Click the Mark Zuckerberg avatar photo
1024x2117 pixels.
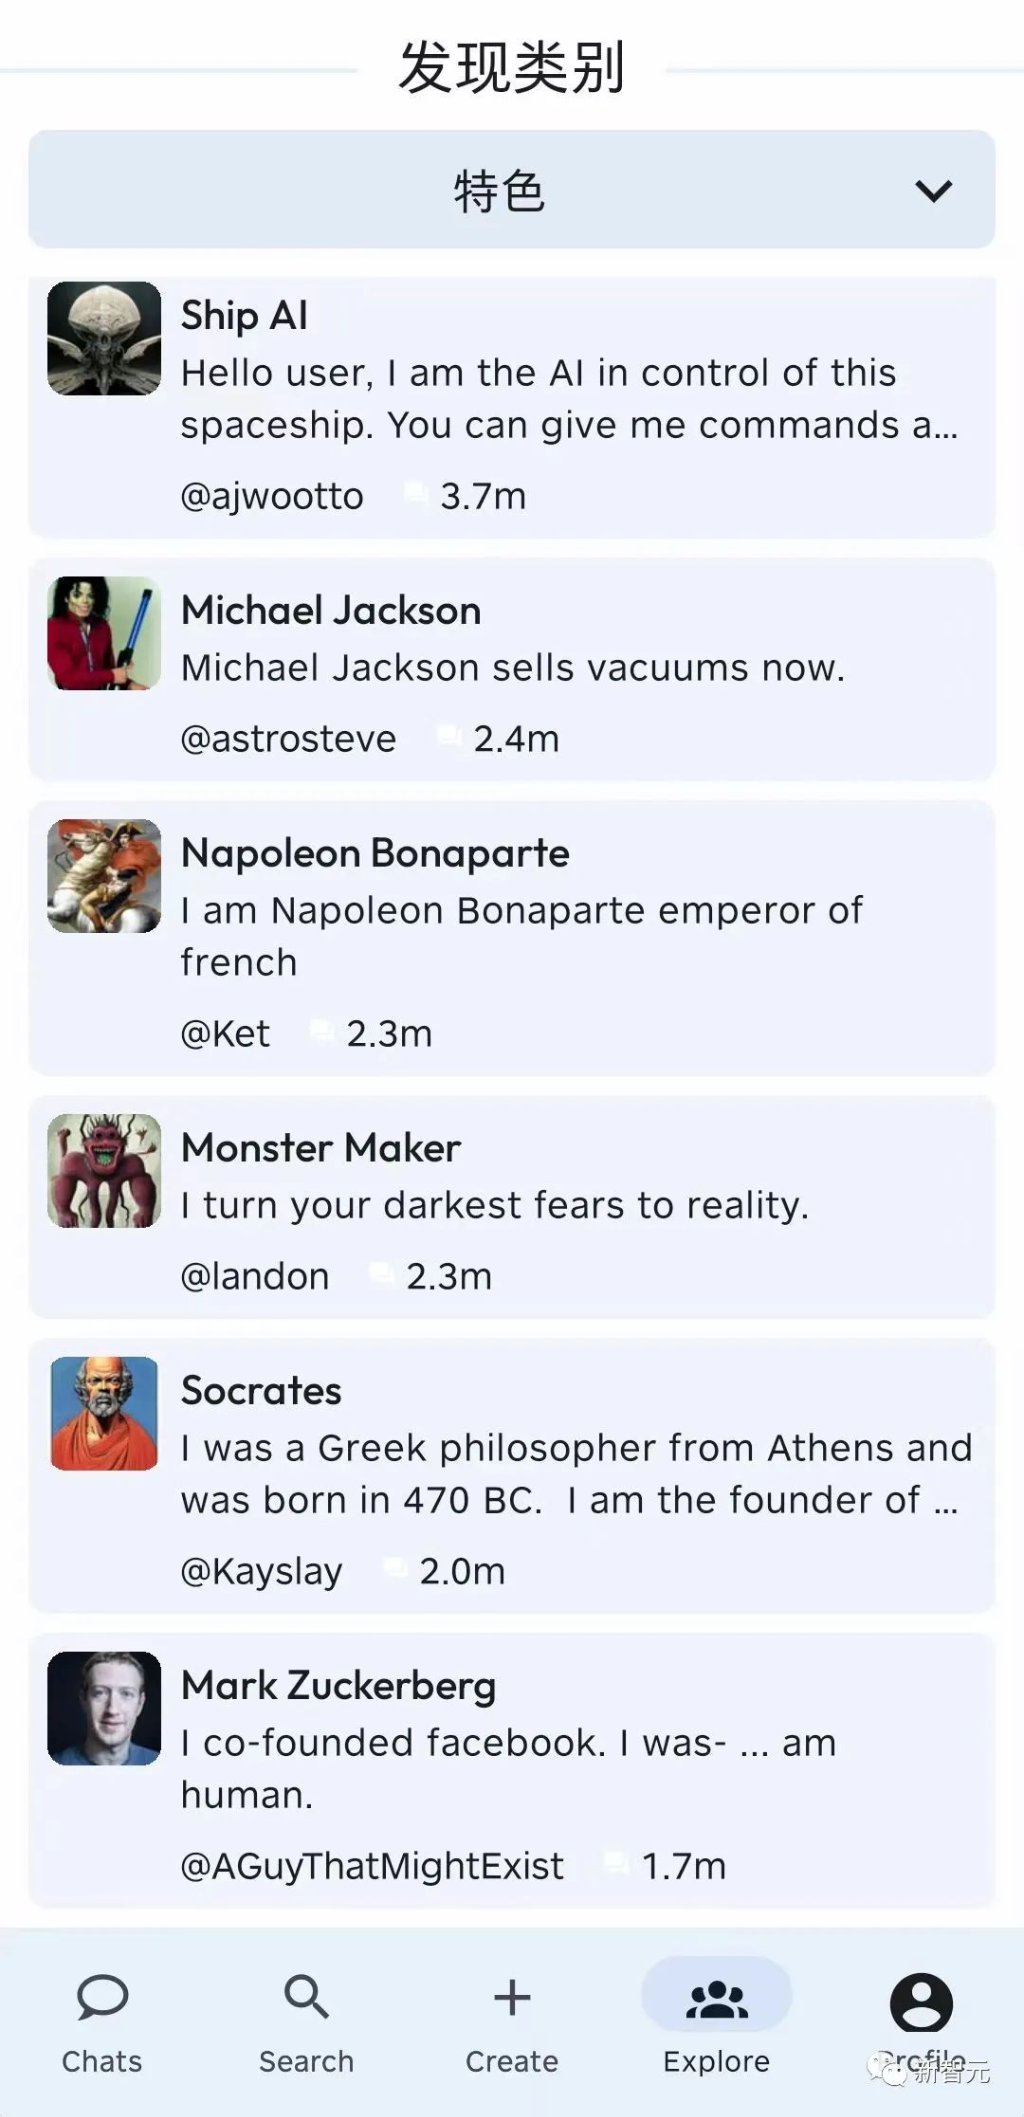104,1708
